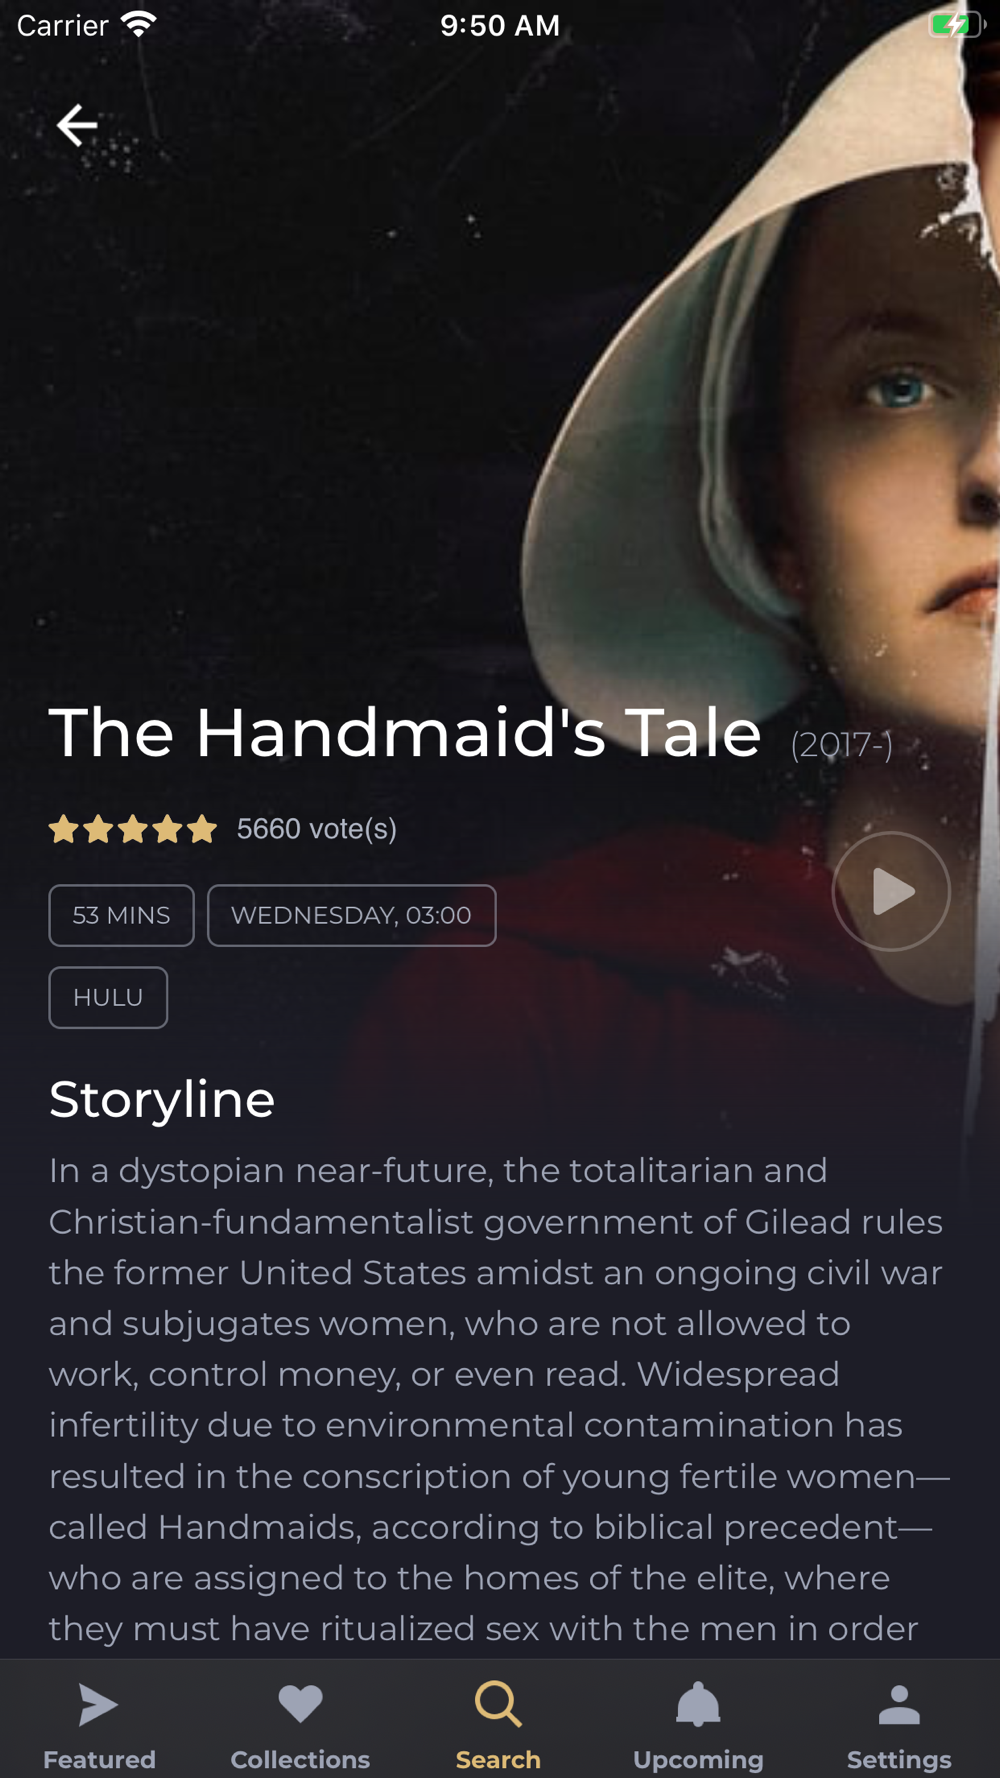Screen dimensions: 1000x1778
Task: Tap the battery charging icon
Action: [958, 24]
